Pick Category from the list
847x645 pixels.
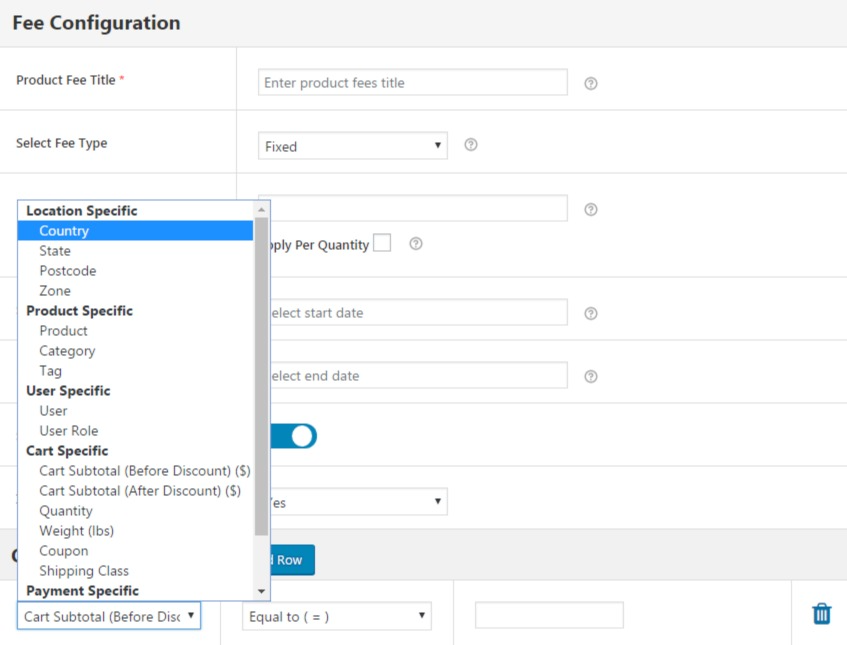135,351
